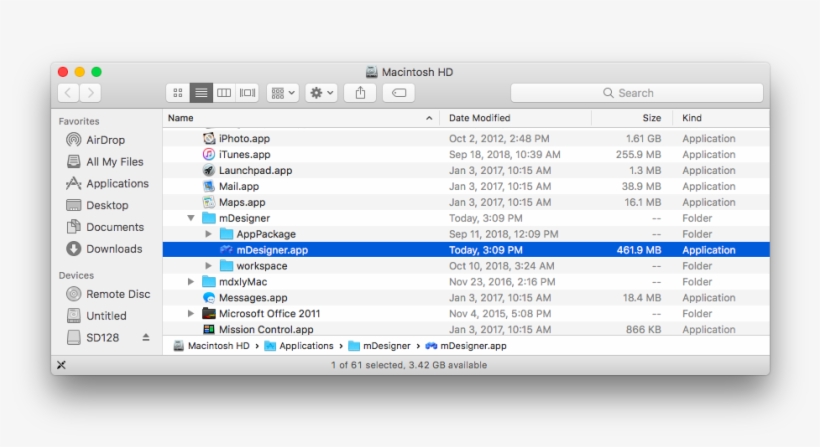Collapse the mDesigner folder
This screenshot has width=820, height=447.
(191, 218)
